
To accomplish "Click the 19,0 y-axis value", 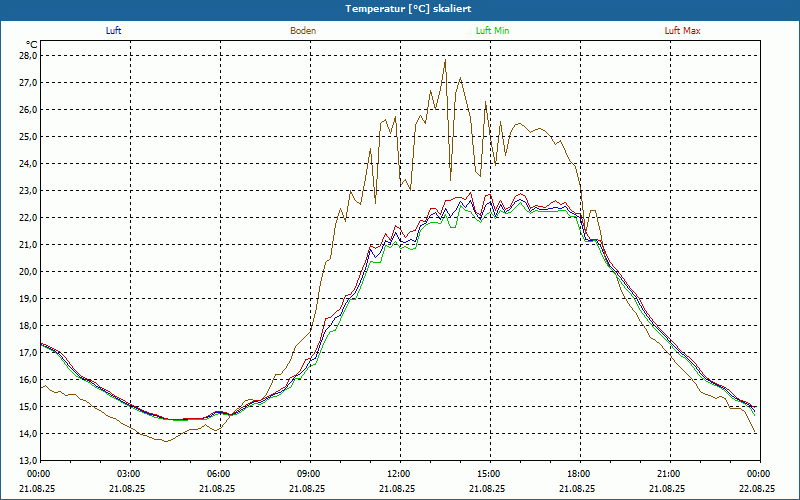I will point(29,299).
